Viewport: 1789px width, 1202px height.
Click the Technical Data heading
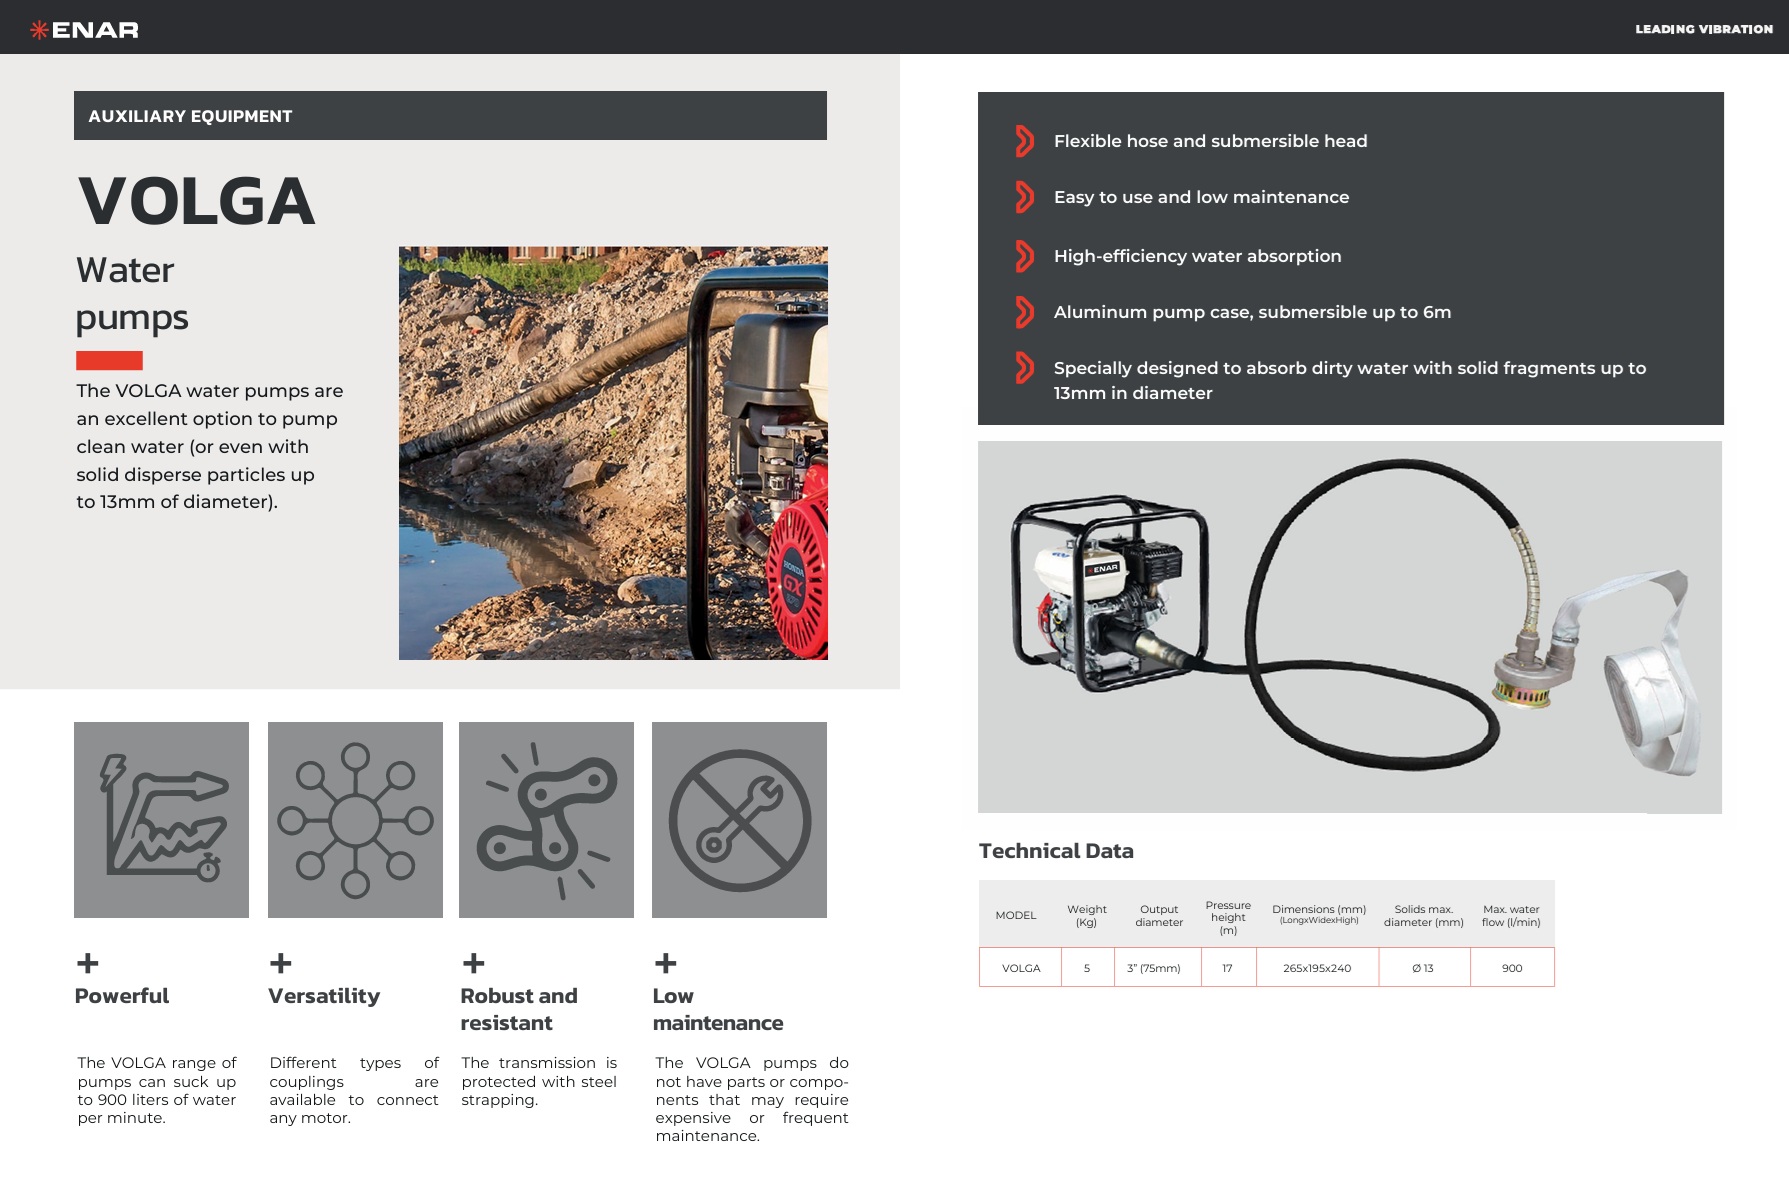[x=1056, y=851]
